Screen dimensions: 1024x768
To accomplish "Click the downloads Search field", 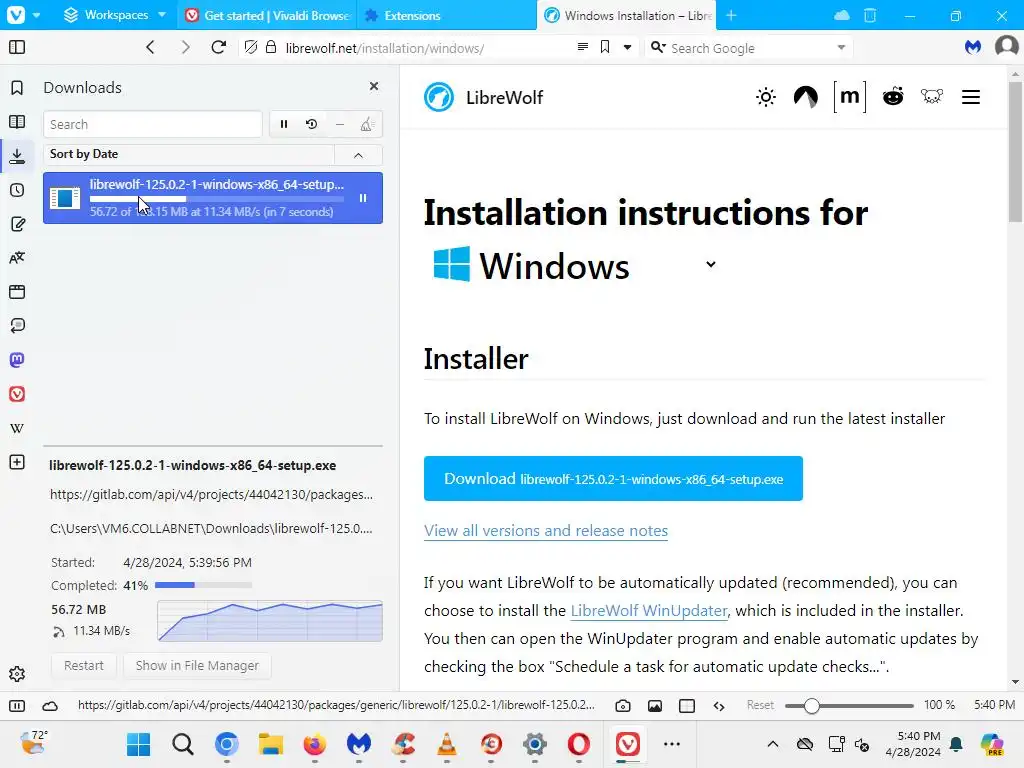I will tap(153, 124).
